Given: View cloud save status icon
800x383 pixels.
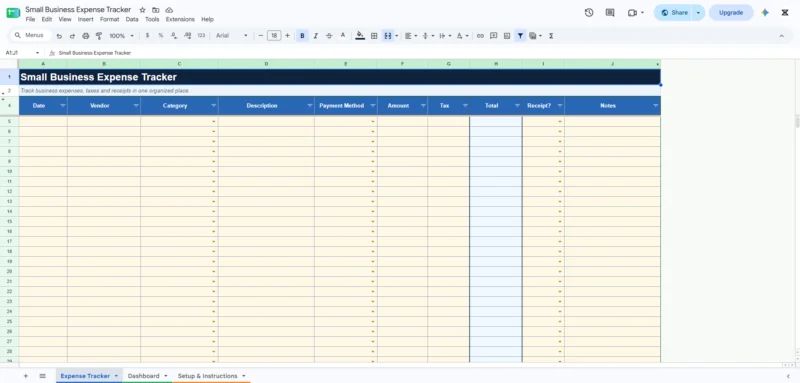Looking at the screenshot, I should pyautogui.click(x=169, y=10).
